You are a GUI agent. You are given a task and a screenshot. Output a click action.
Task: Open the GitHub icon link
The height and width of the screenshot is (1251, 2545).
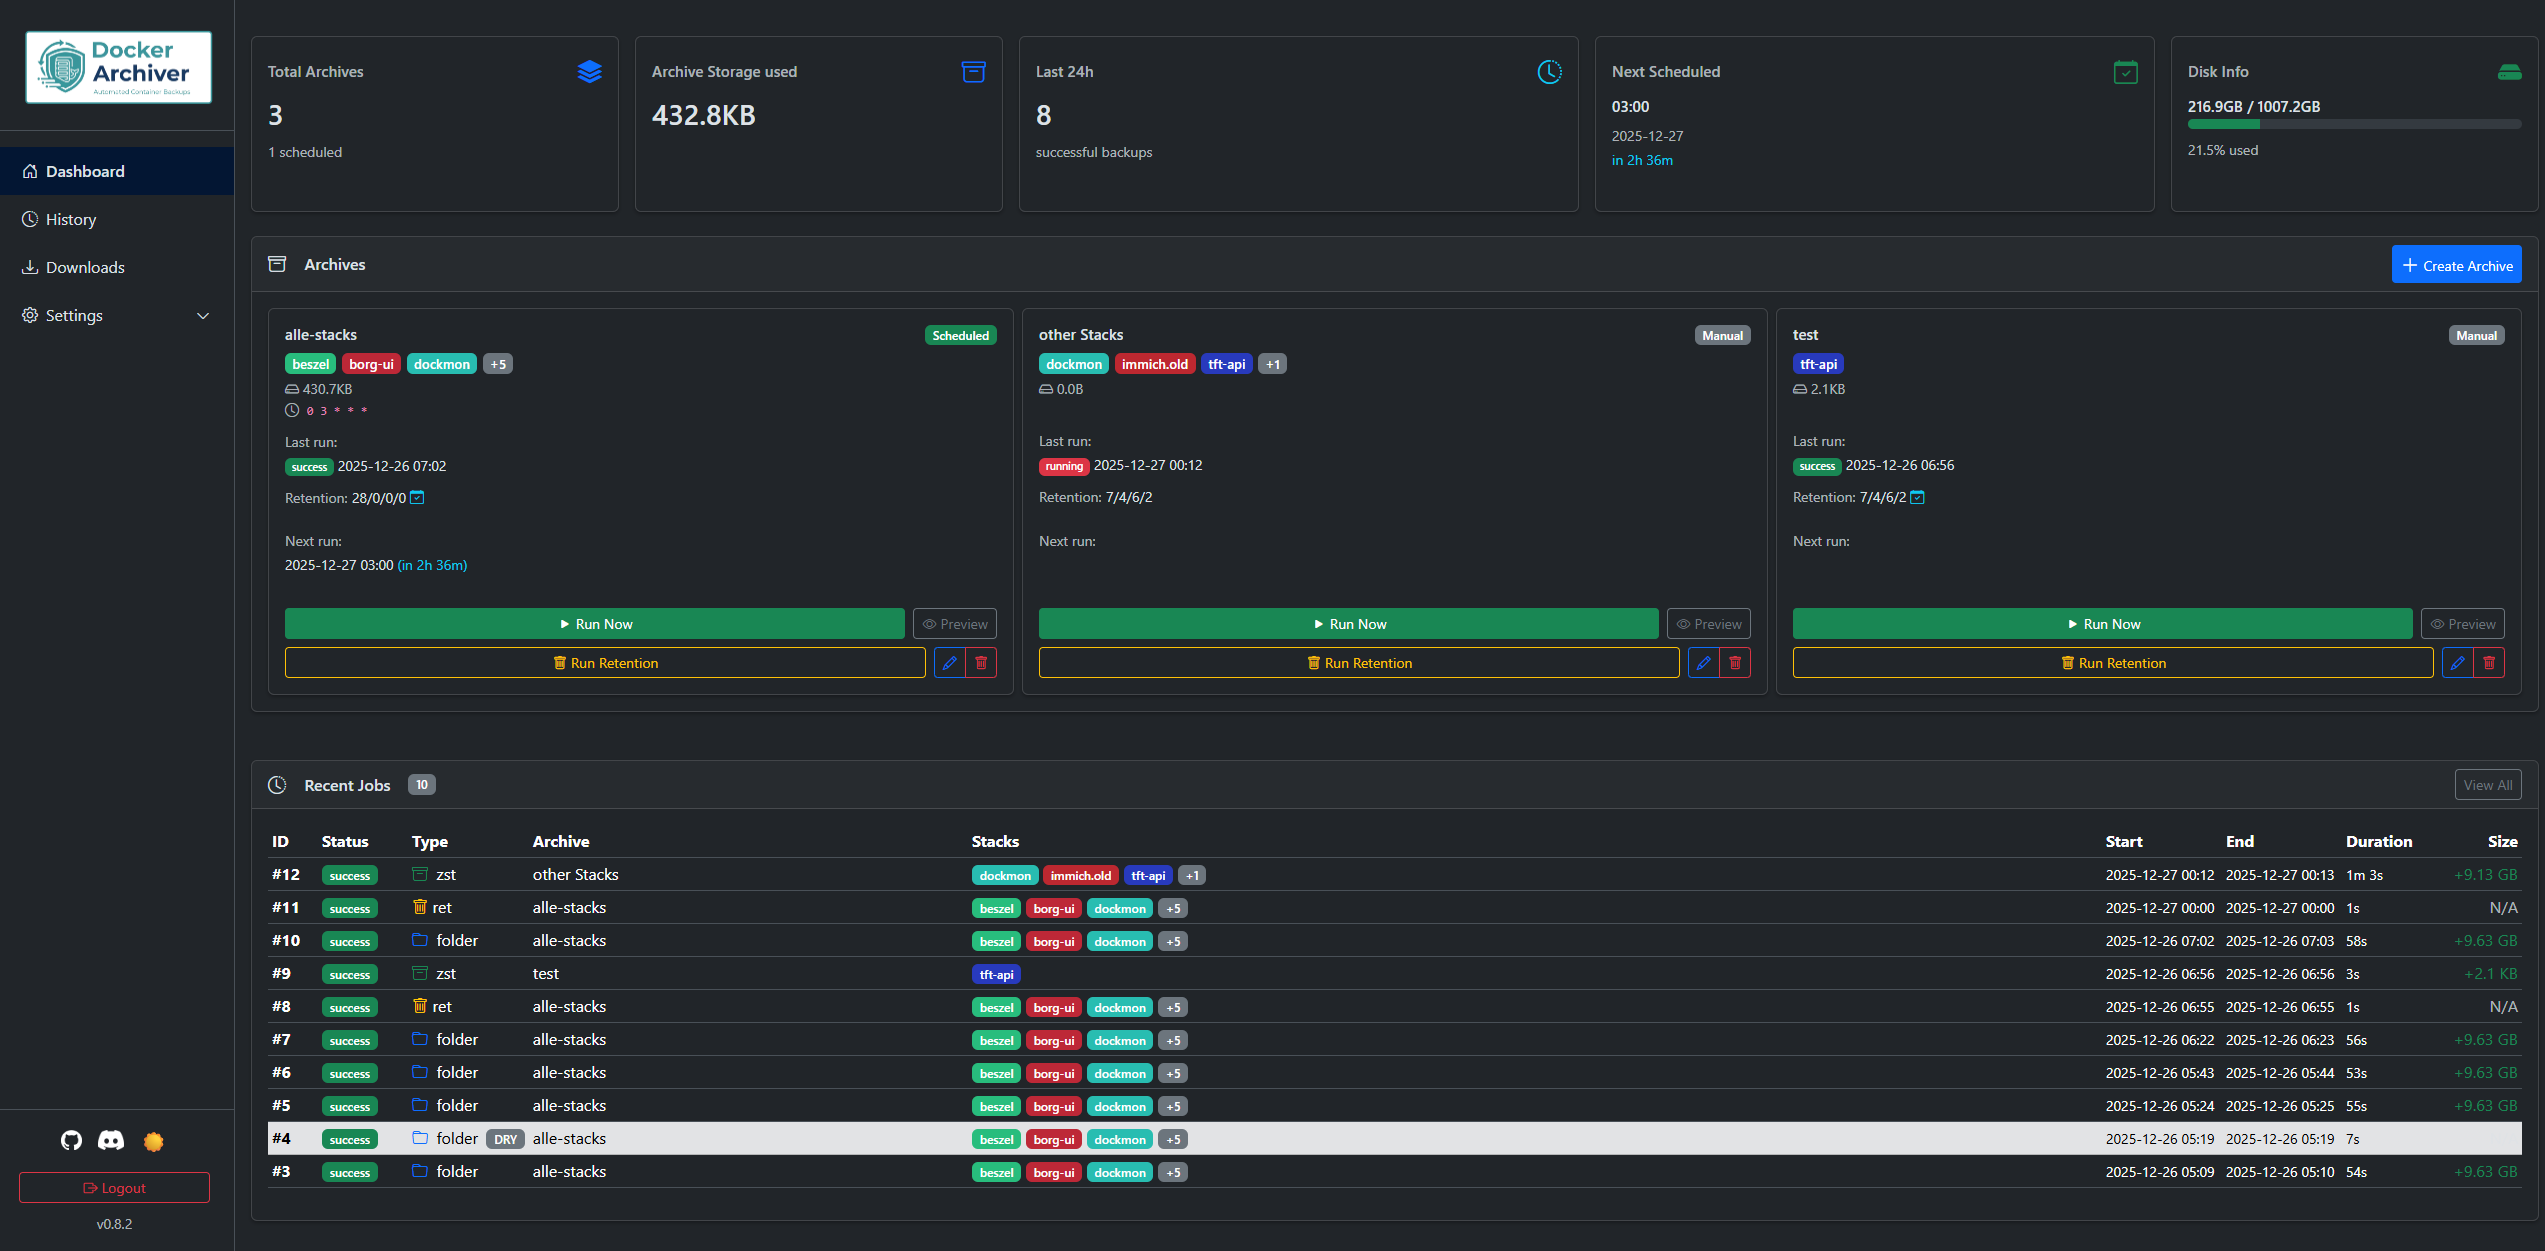(x=71, y=1140)
